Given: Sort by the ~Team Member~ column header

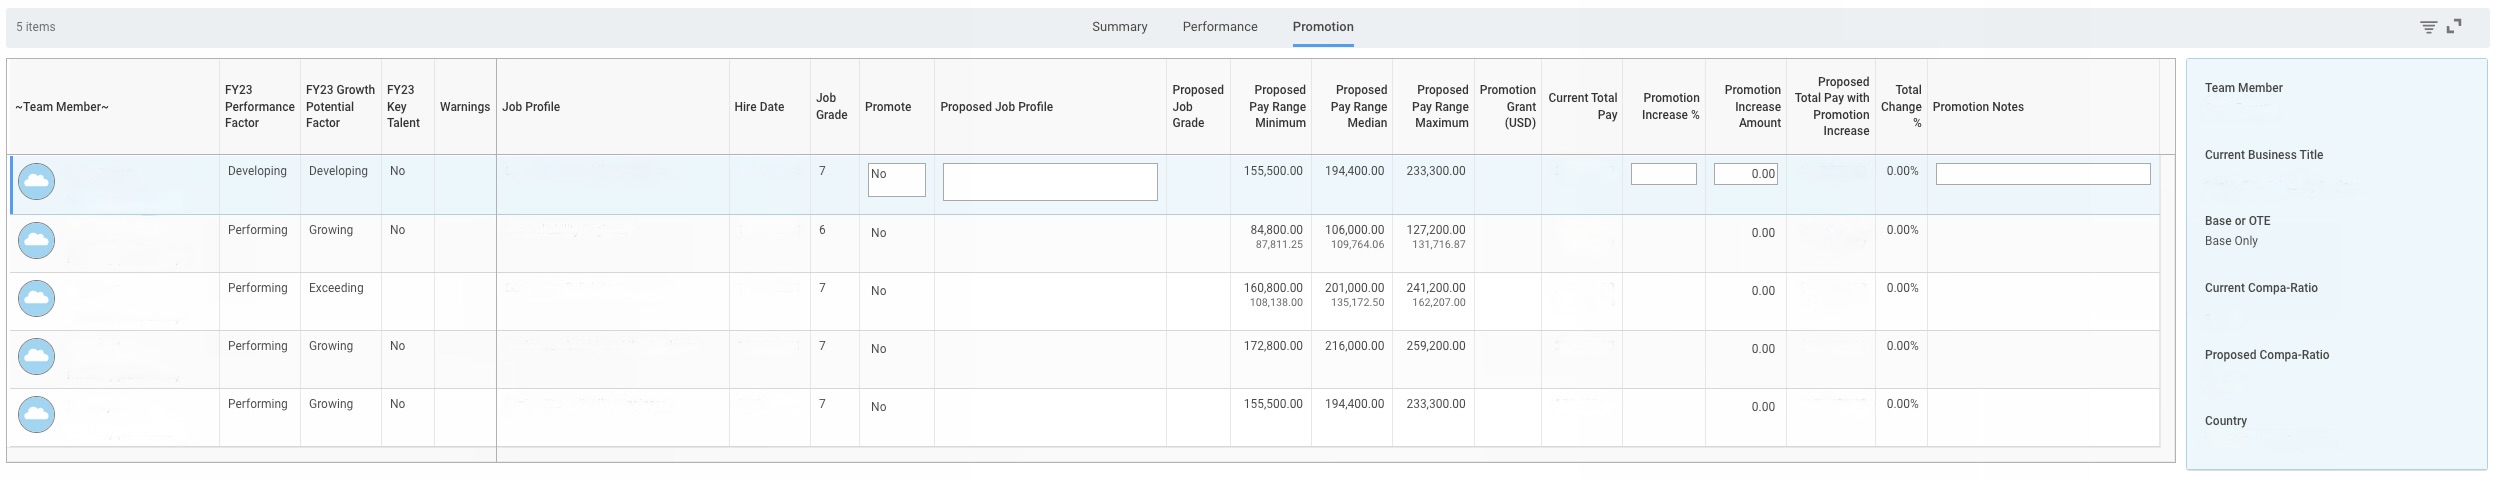Looking at the screenshot, I should coord(62,107).
